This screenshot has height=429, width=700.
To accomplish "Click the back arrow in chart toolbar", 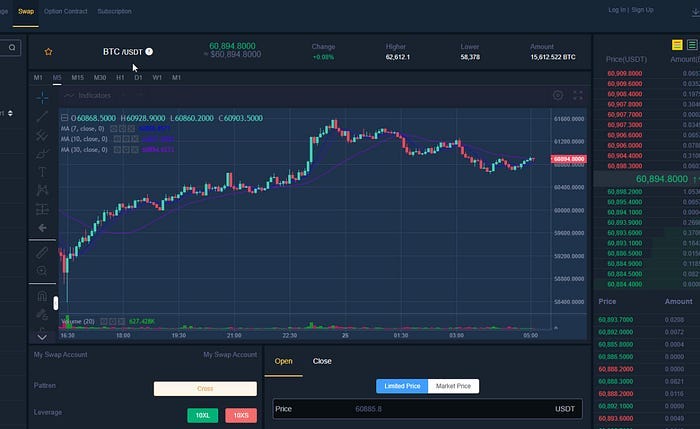I will tap(42, 228).
